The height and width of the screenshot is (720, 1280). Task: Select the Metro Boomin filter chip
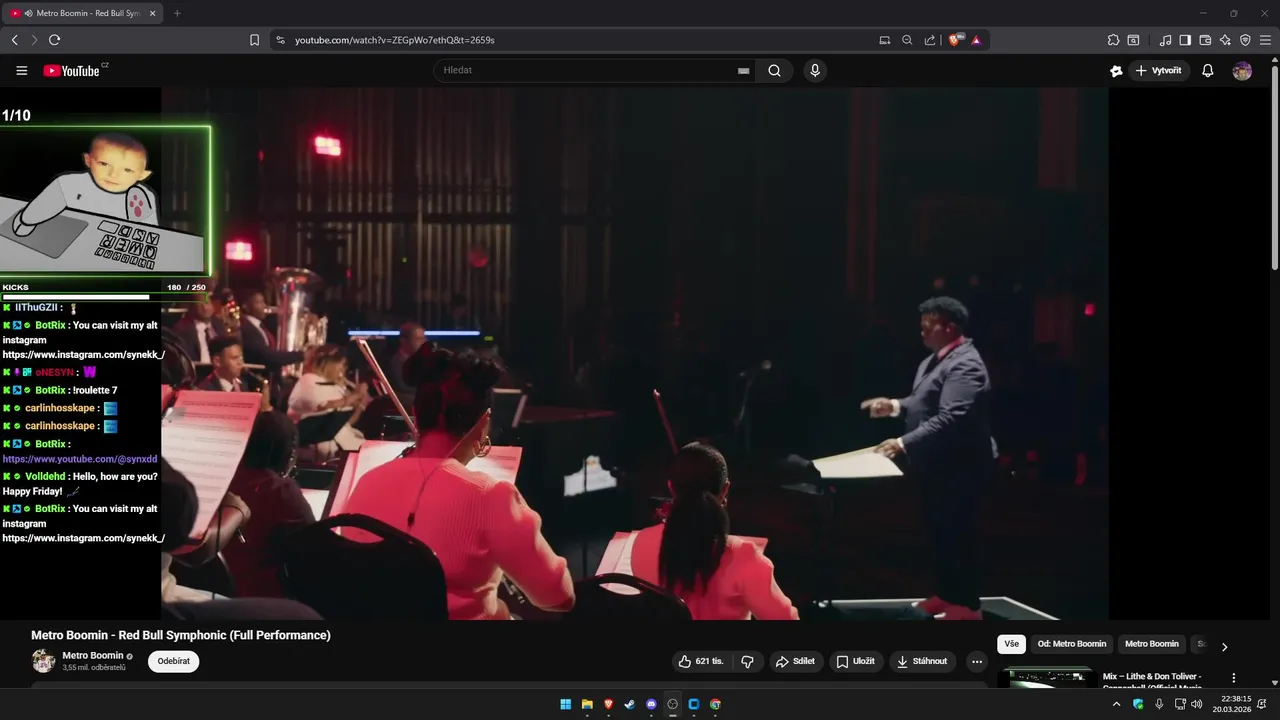1152,644
